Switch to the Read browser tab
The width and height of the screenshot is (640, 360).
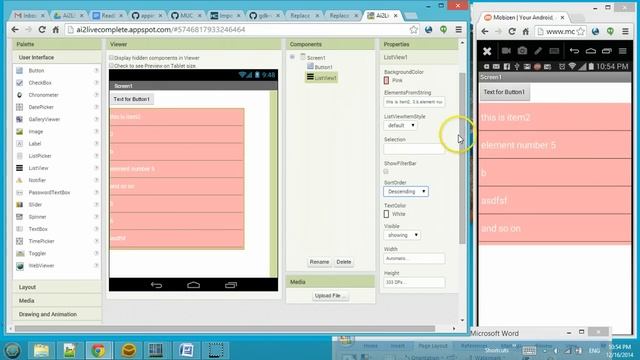[107, 16]
